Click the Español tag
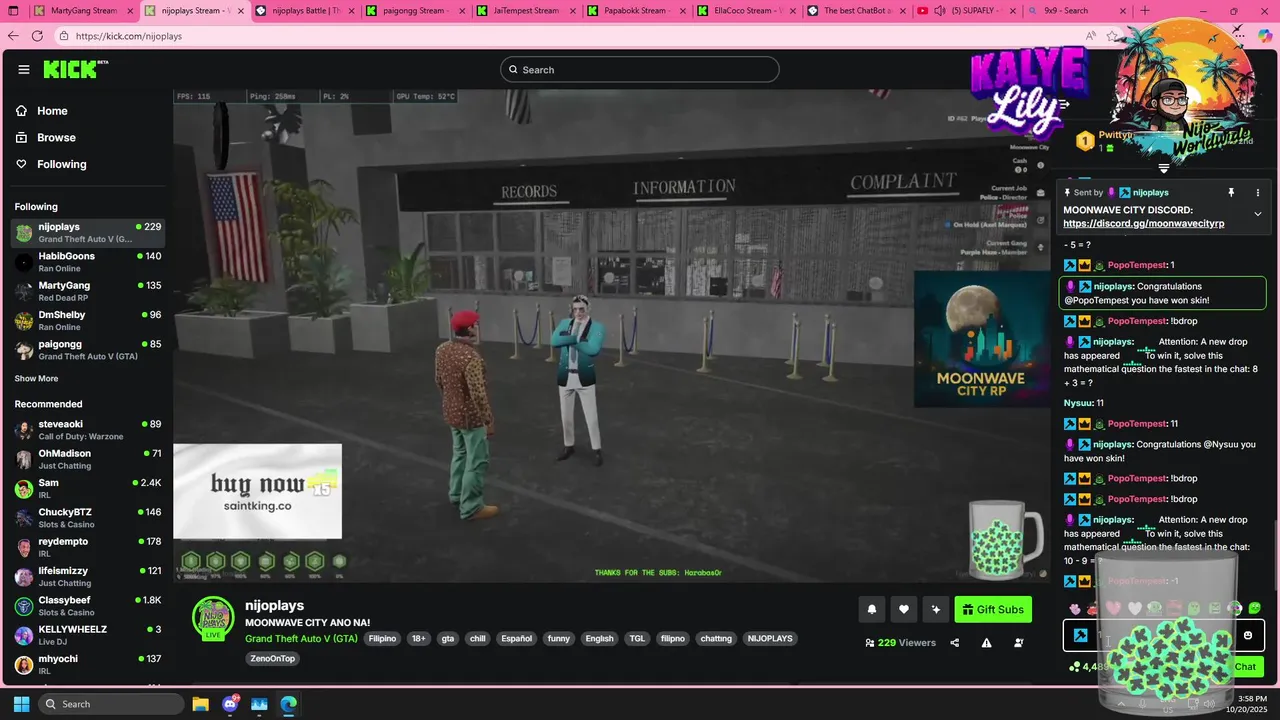The height and width of the screenshot is (720, 1280). 517,638
